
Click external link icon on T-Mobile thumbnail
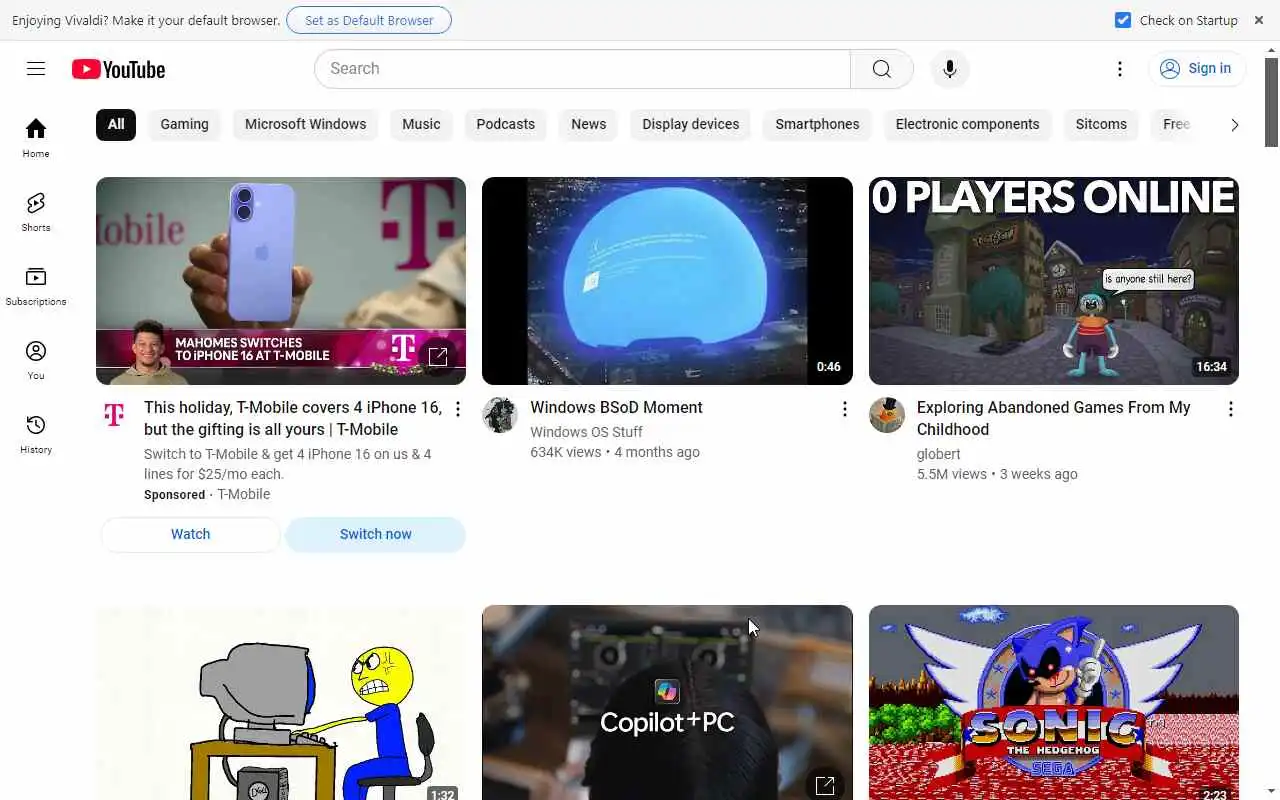(x=437, y=357)
